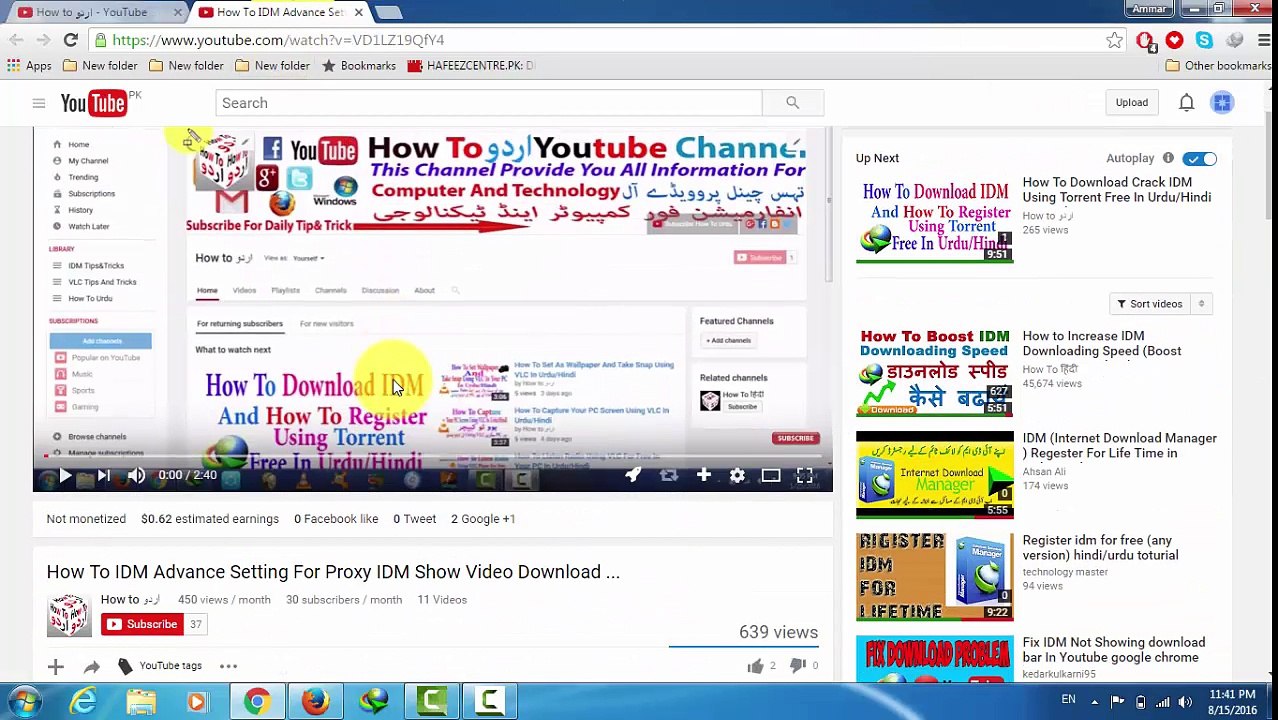
Task: Bookmark this page with star icon
Action: [x=1114, y=40]
